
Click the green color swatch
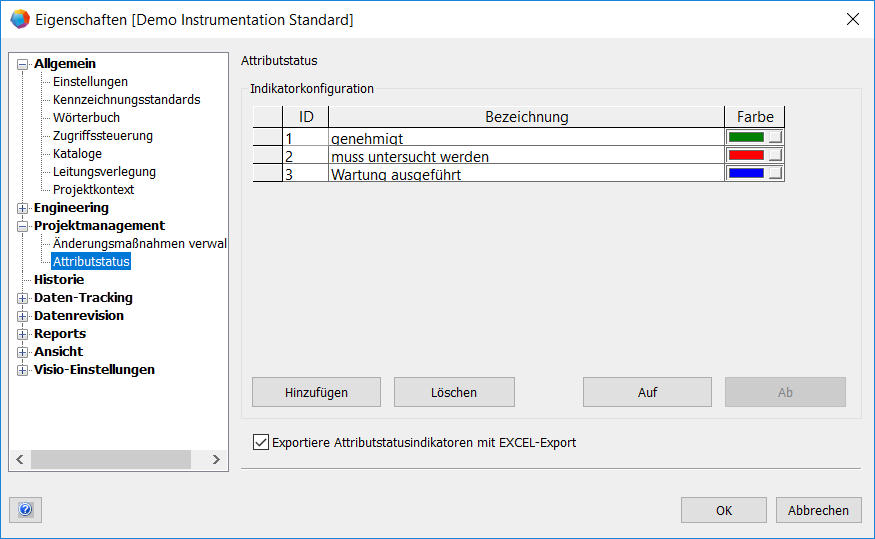(746, 137)
